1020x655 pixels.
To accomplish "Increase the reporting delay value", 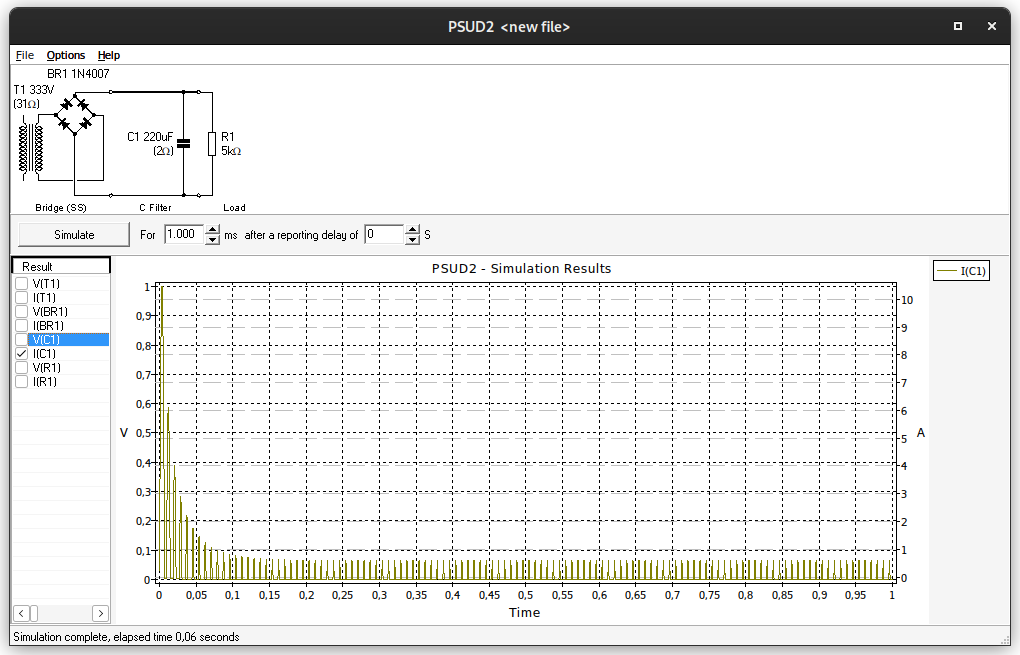I will coord(412,230).
